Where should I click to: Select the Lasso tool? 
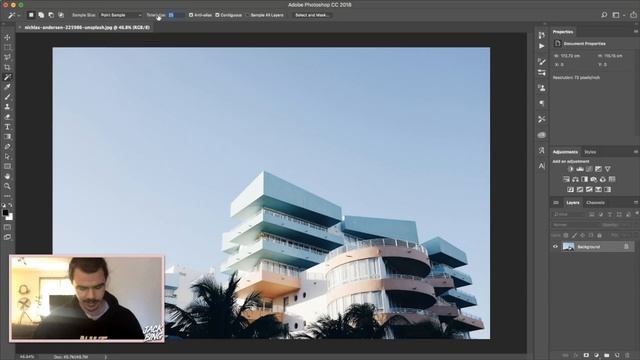[x=7, y=57]
